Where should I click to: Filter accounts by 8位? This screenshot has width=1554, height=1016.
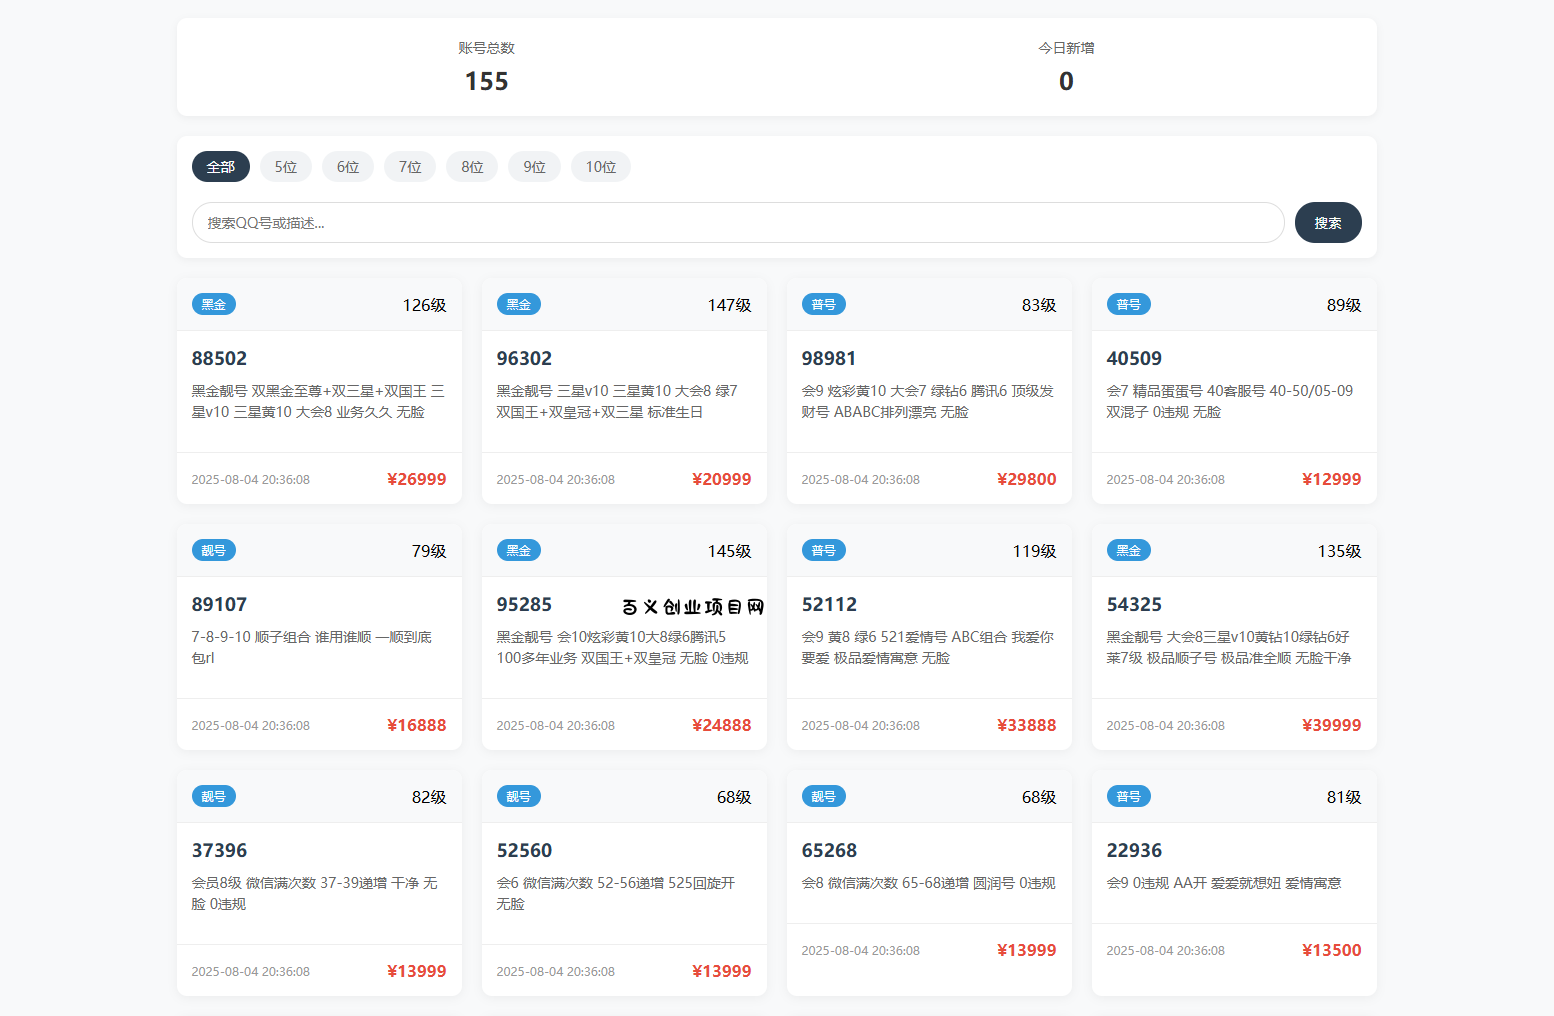click(x=472, y=167)
